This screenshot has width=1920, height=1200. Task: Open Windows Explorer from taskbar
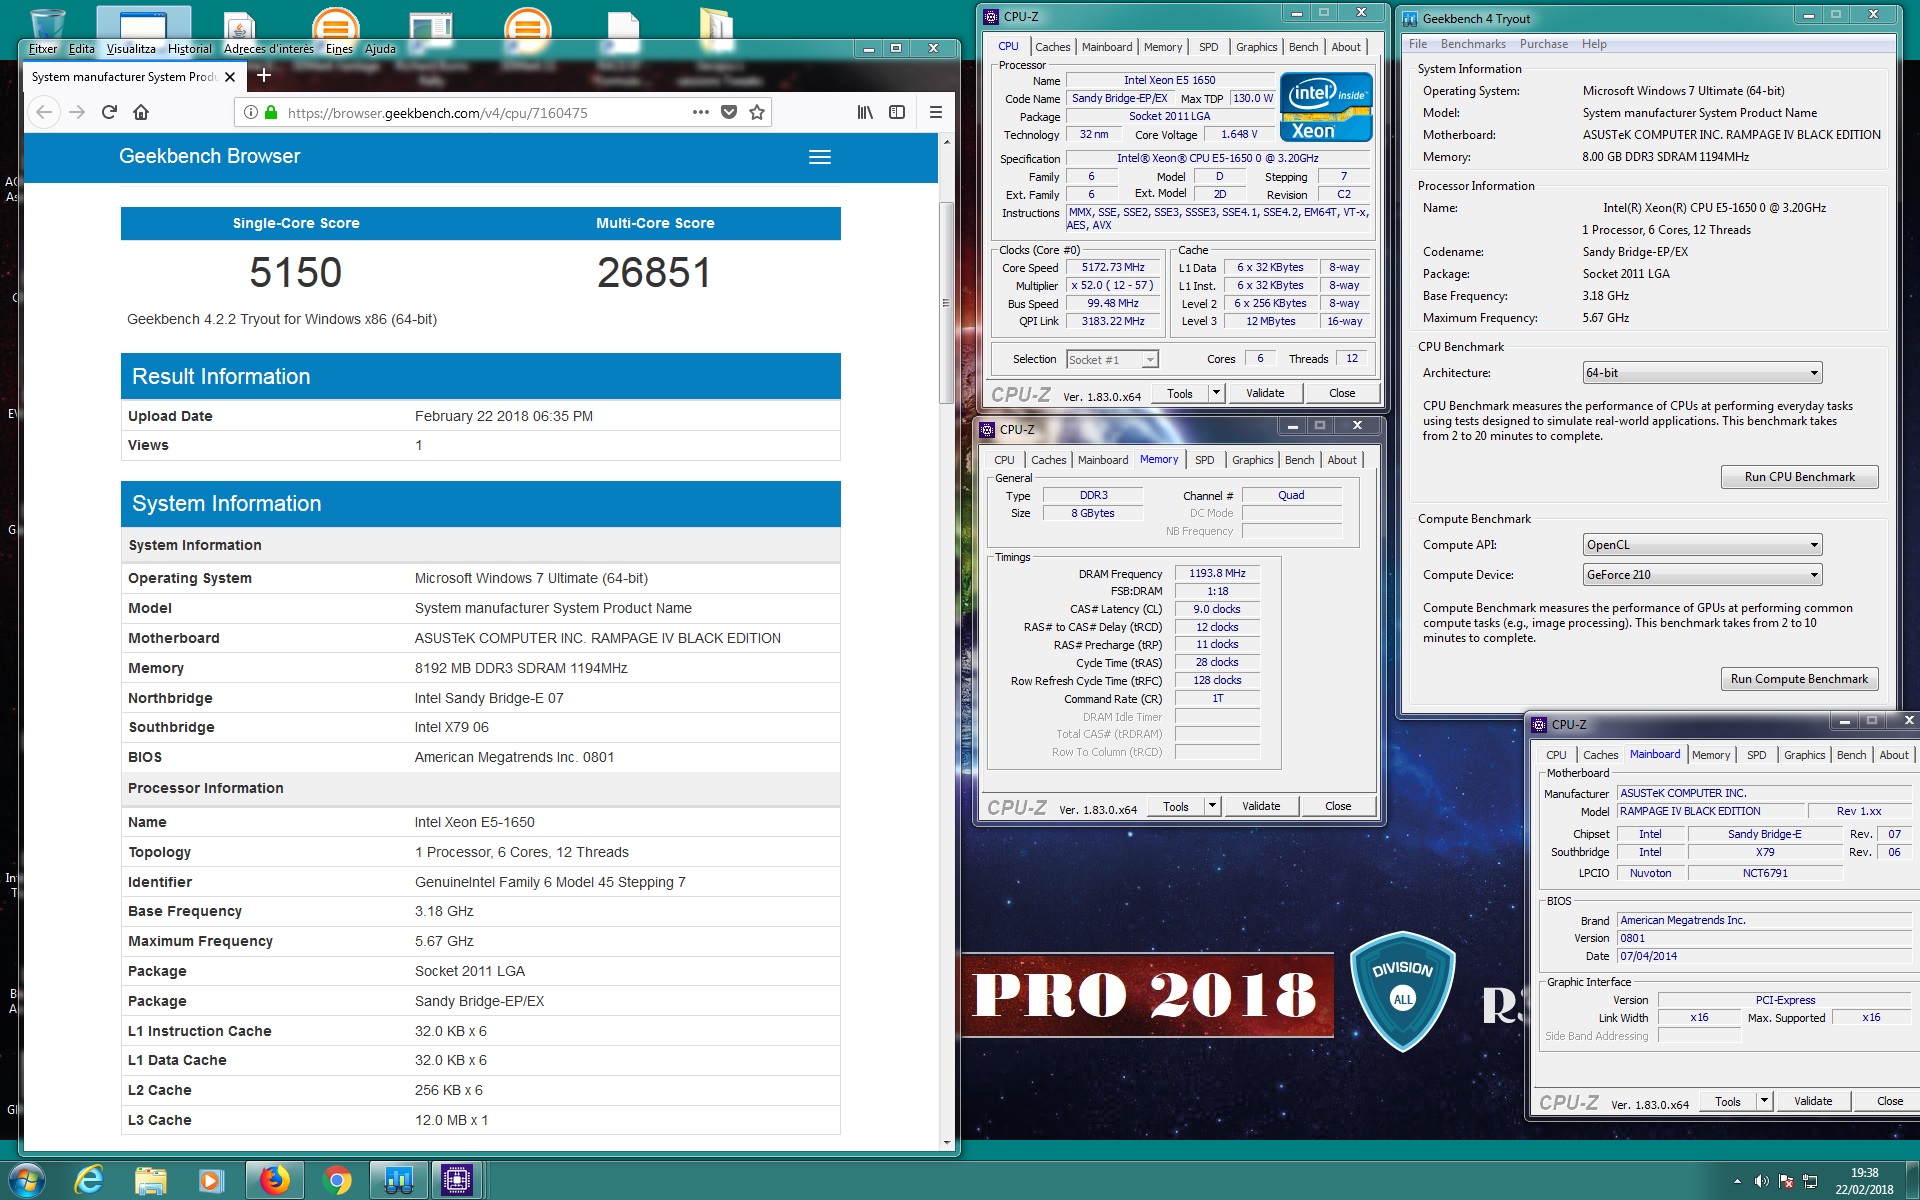[150, 1180]
